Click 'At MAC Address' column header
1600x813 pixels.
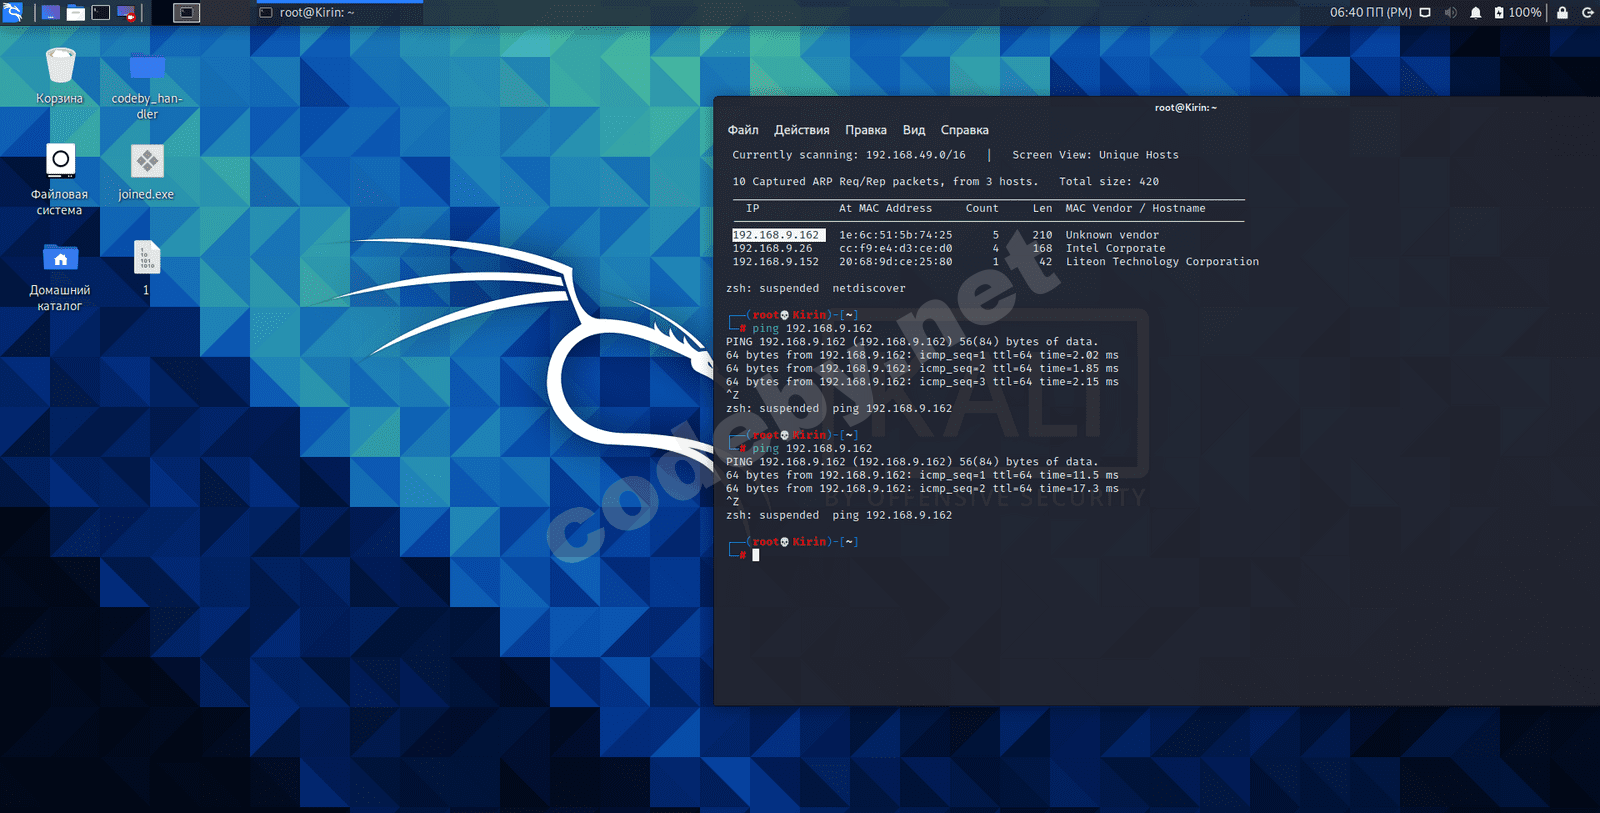[885, 208]
